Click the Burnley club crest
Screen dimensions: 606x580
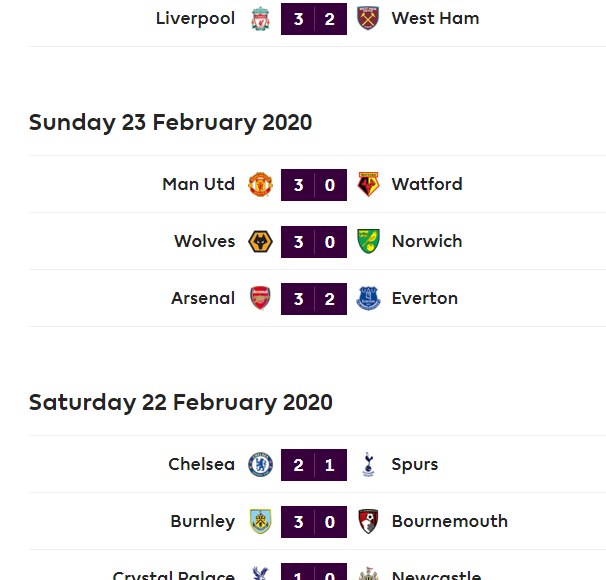(261, 521)
